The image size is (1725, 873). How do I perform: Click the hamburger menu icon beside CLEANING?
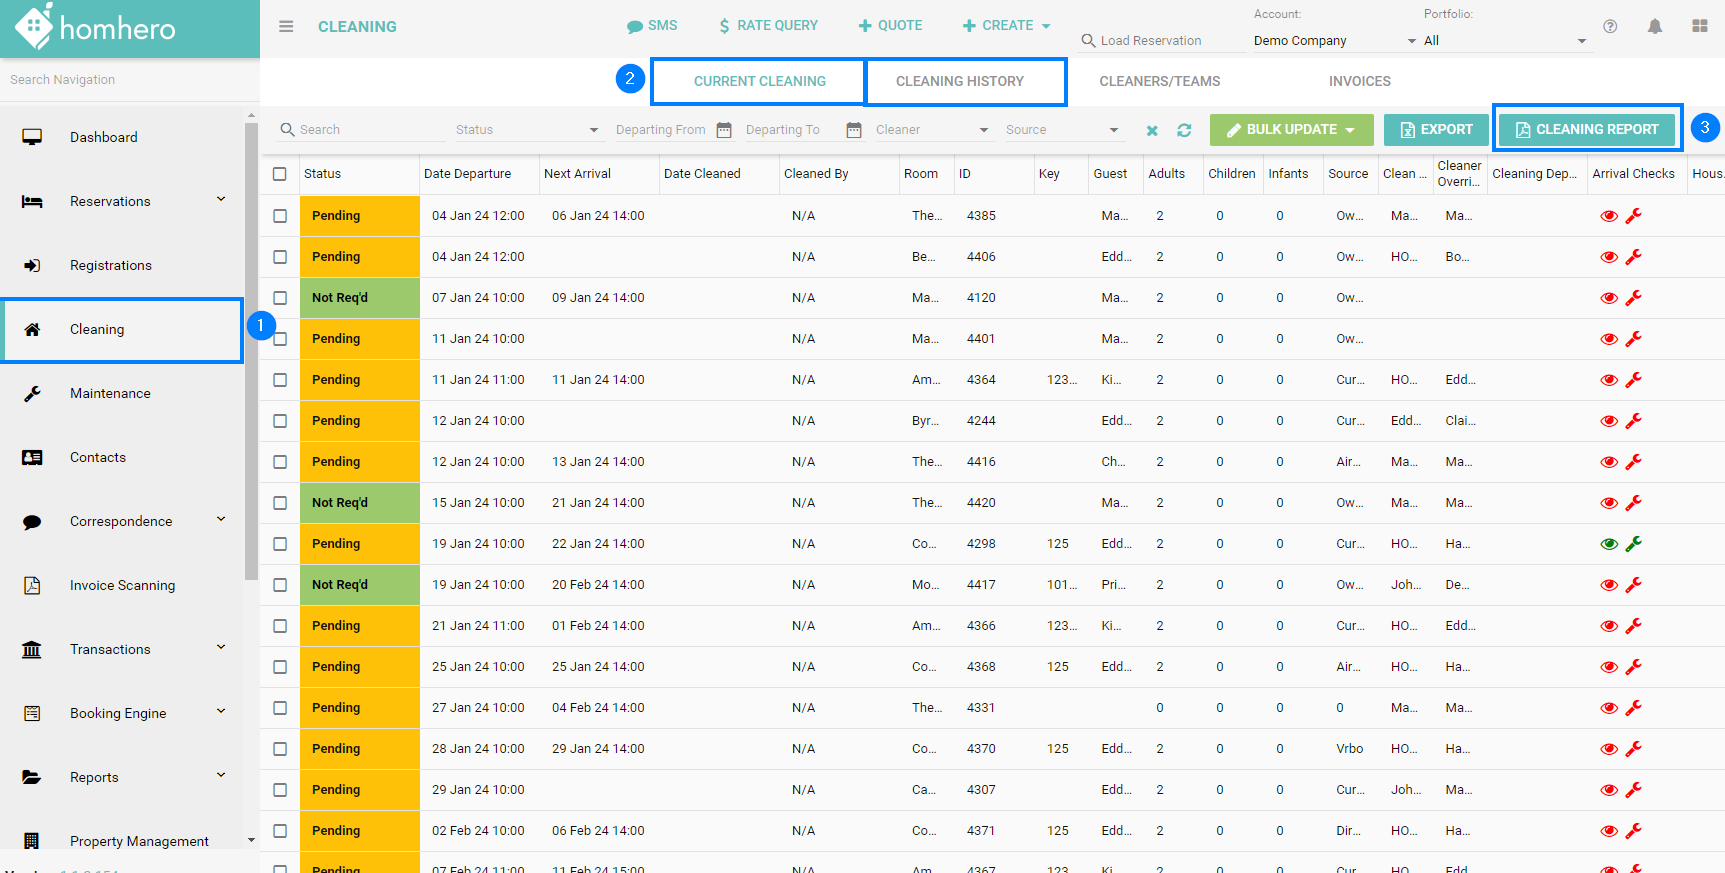tap(286, 27)
